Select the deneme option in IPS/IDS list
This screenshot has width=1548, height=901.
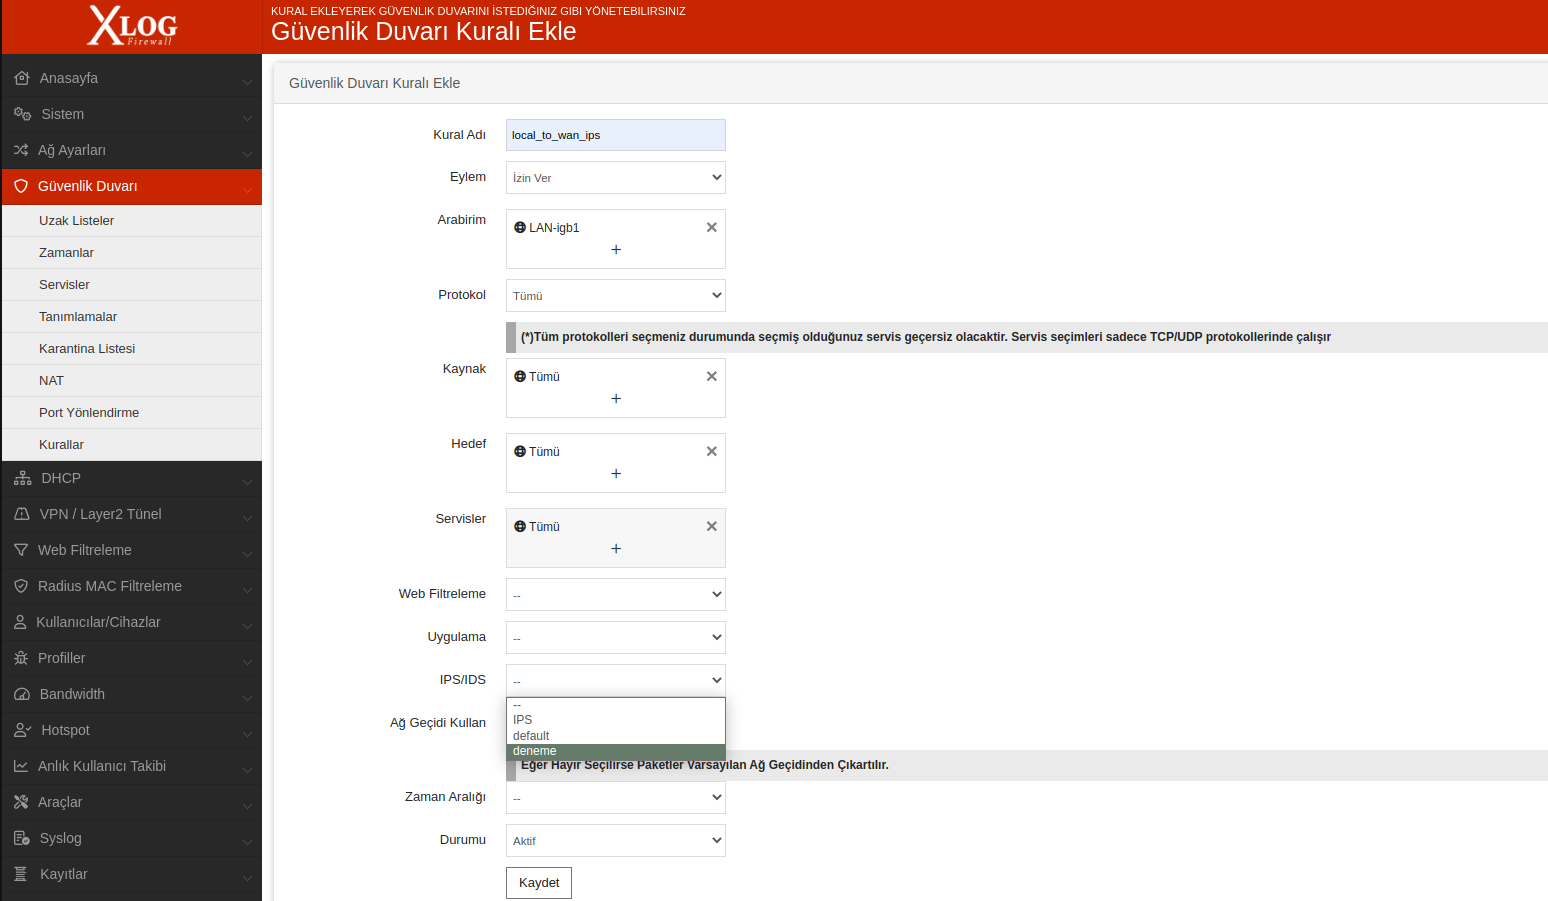616,751
